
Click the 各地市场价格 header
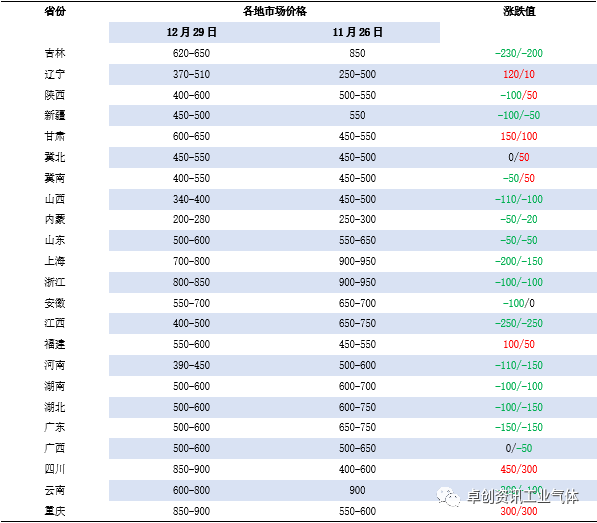point(275,11)
